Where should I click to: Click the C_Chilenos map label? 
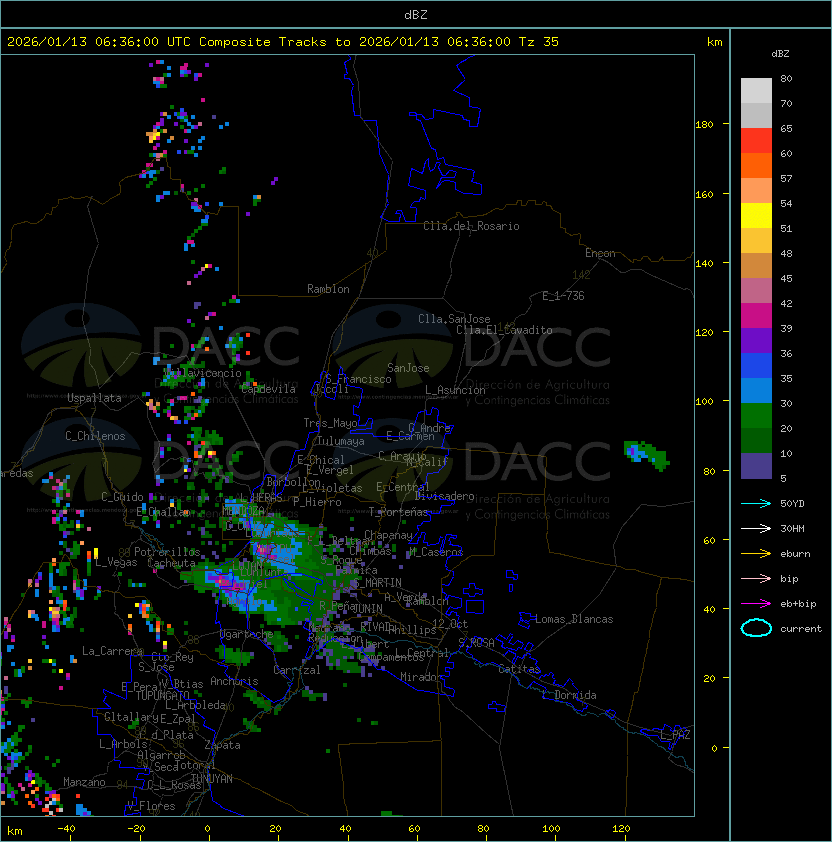click(95, 436)
